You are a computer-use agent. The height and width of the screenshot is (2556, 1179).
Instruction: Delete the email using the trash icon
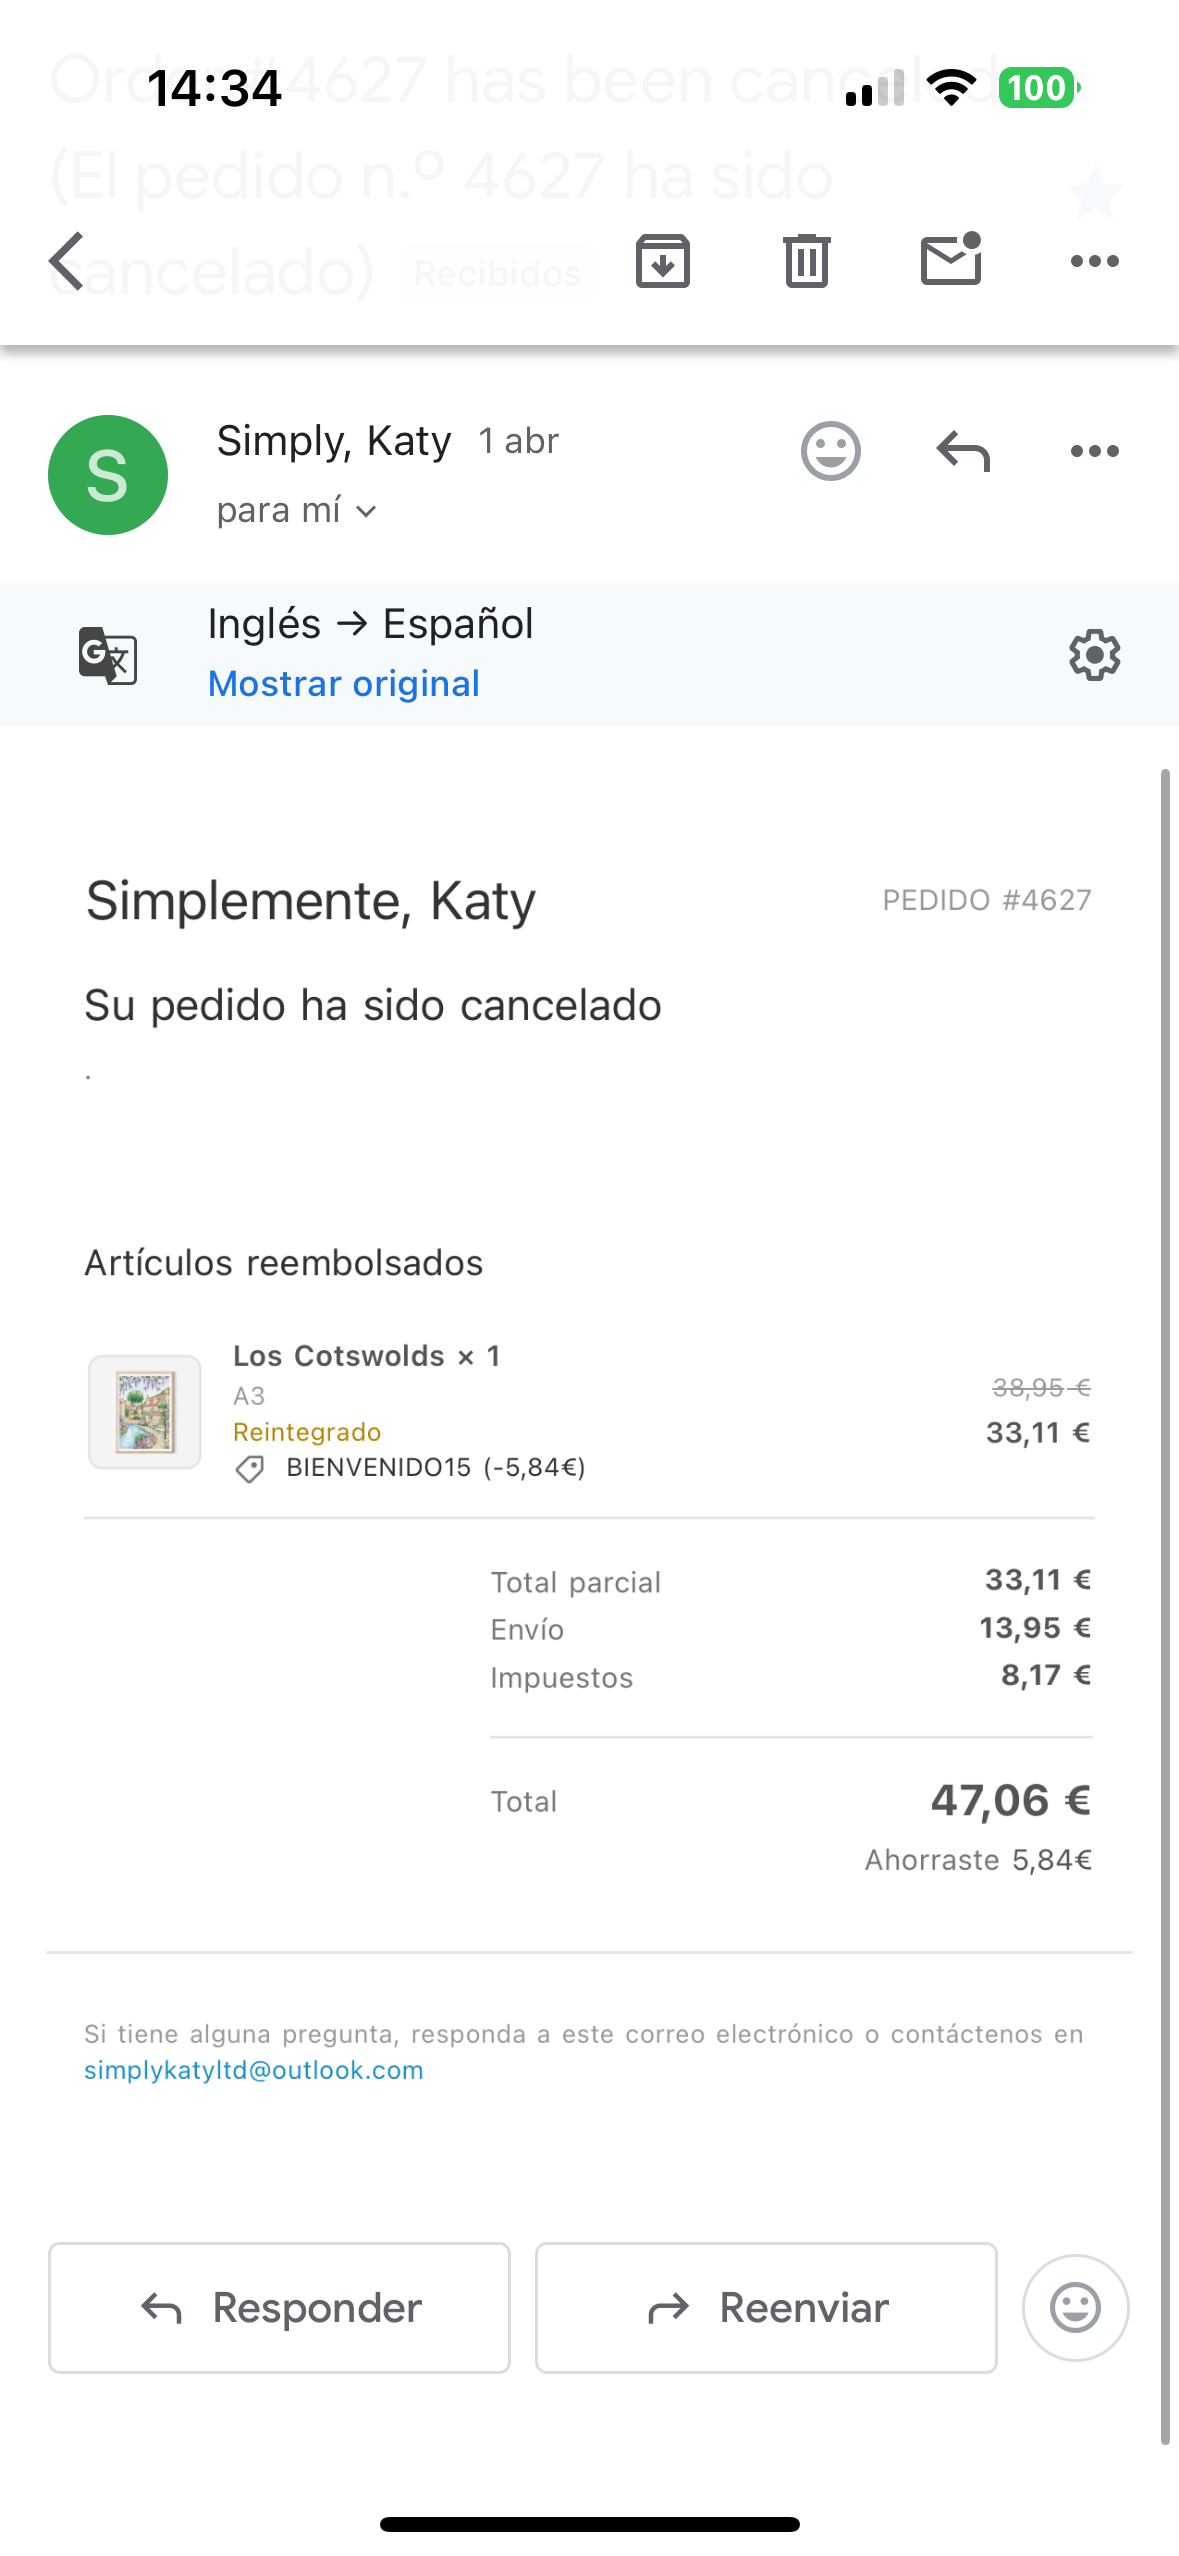pos(806,261)
